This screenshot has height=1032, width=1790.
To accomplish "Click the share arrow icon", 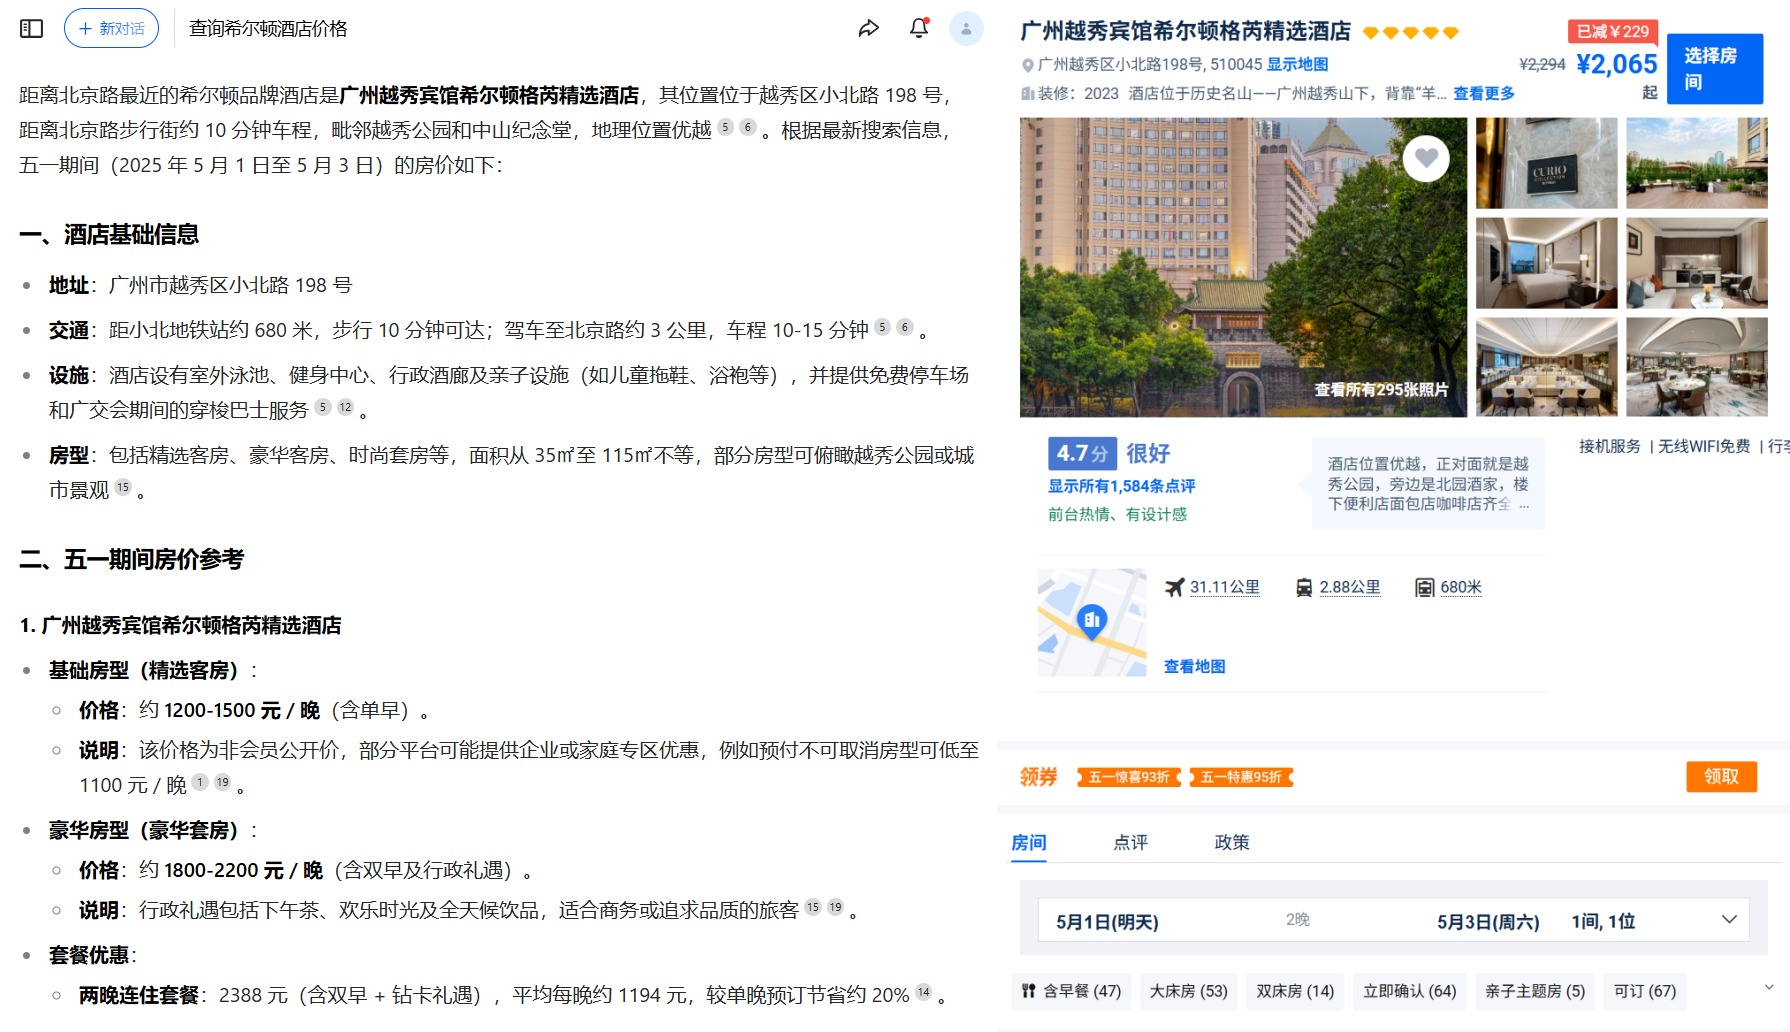I will click(x=868, y=29).
